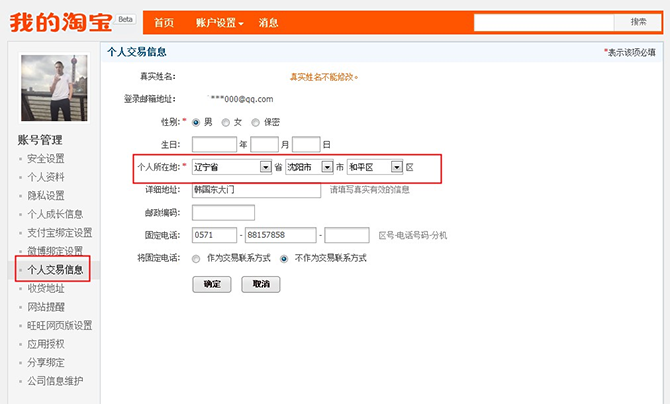Click the 搜索 button
670x404 pixels.
(x=638, y=22)
